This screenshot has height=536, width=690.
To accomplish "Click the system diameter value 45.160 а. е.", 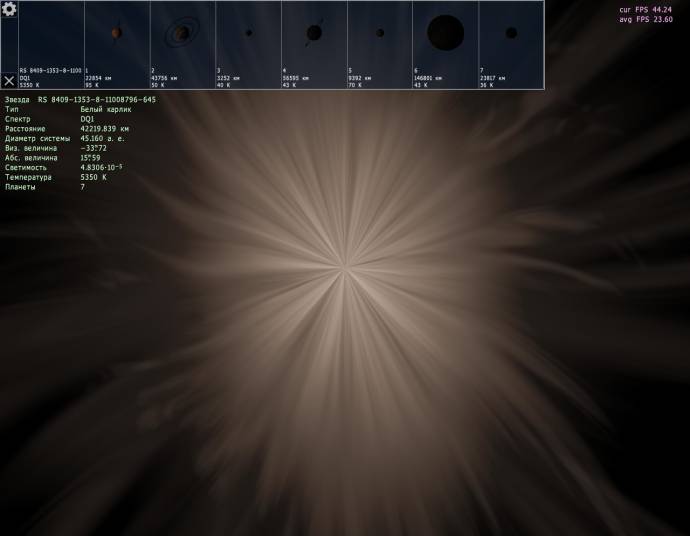I will tap(103, 139).
